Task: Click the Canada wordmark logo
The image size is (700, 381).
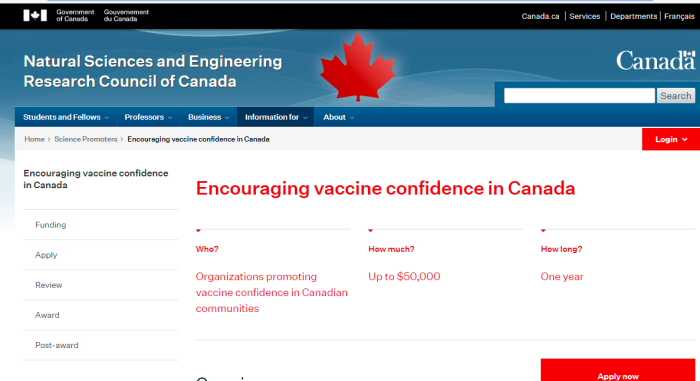Action: [x=655, y=60]
